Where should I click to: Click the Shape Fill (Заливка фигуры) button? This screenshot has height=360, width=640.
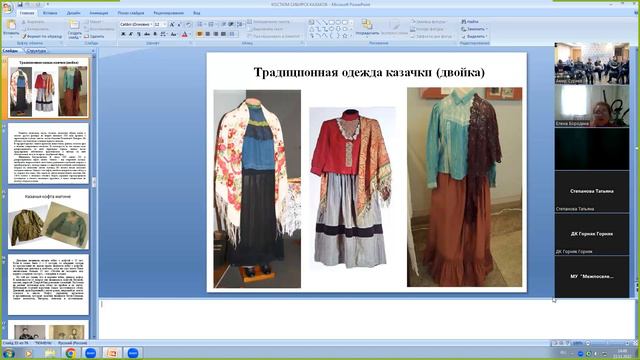tap(429, 22)
